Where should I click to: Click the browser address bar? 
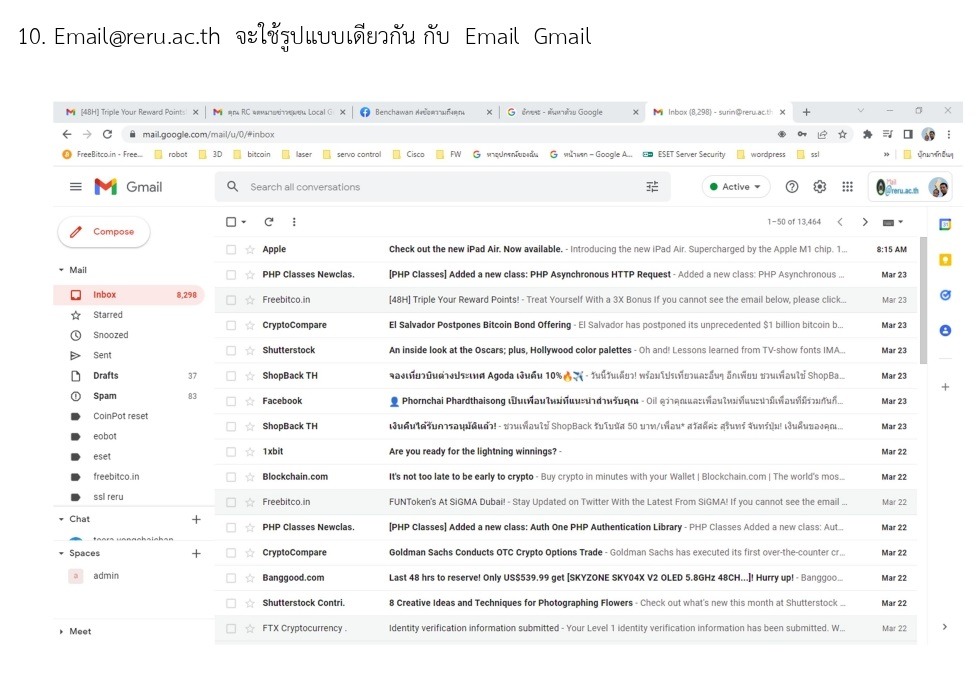coord(449,134)
